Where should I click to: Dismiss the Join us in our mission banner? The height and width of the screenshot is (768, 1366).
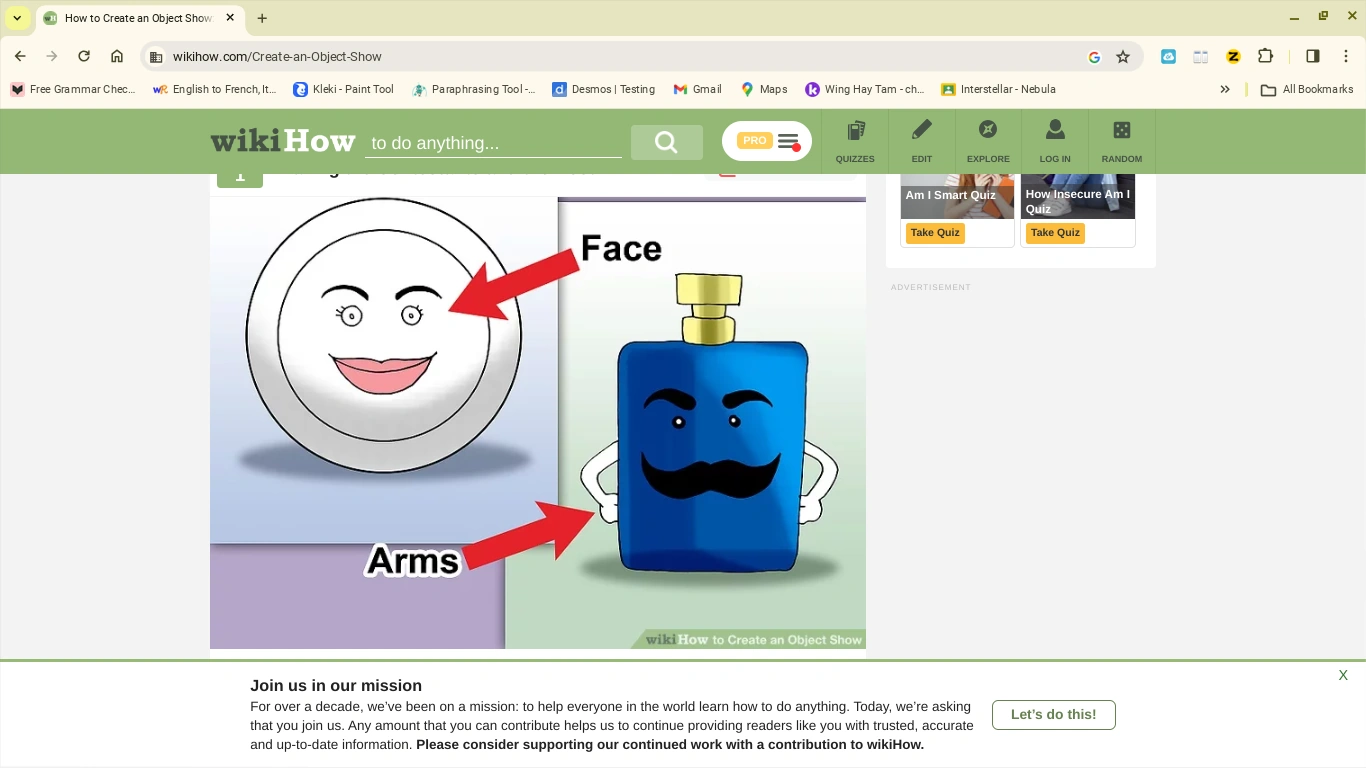tap(1343, 676)
